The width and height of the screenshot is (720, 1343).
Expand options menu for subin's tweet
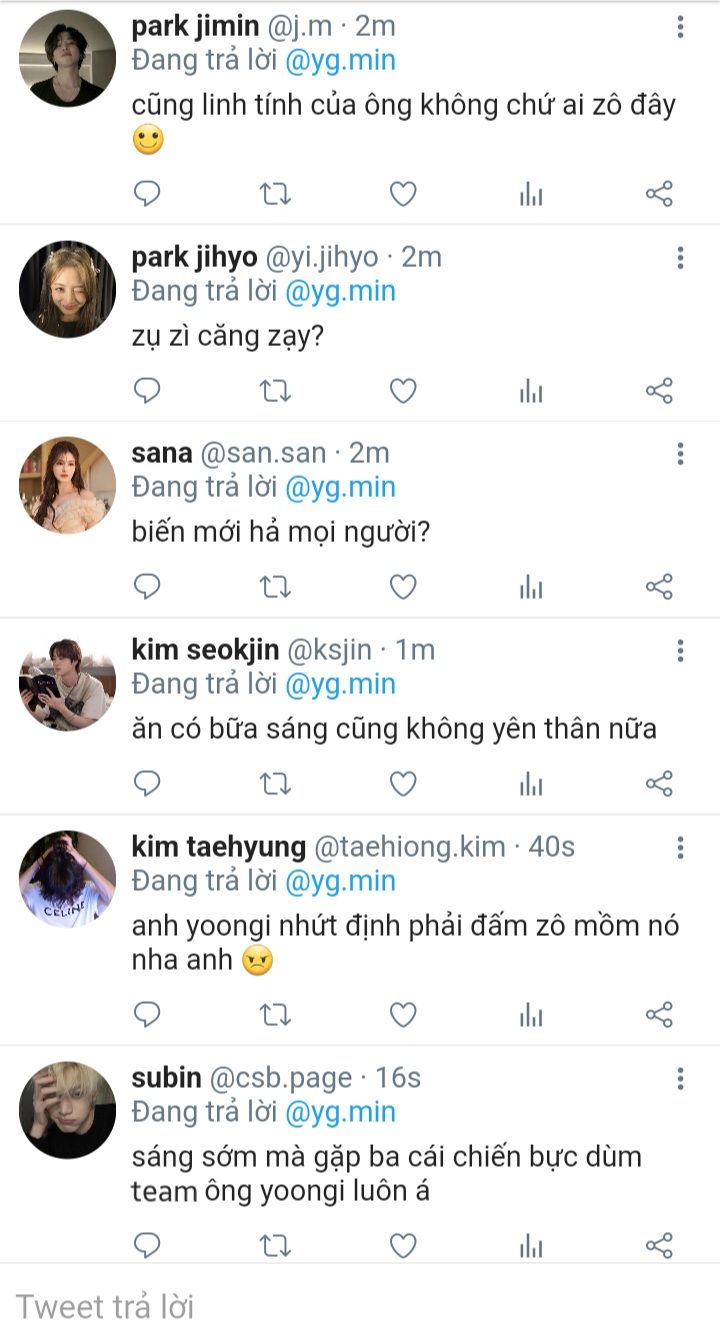pyautogui.click(x=680, y=1078)
